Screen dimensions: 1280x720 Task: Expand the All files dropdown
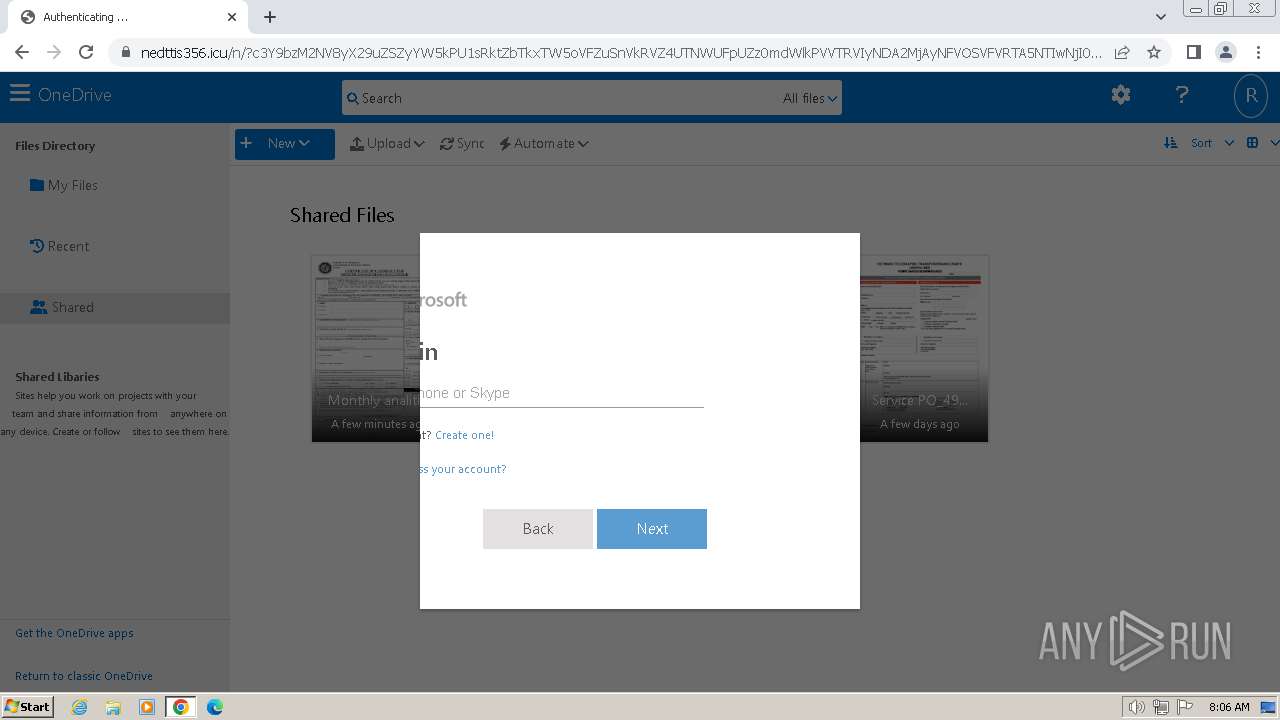point(810,98)
